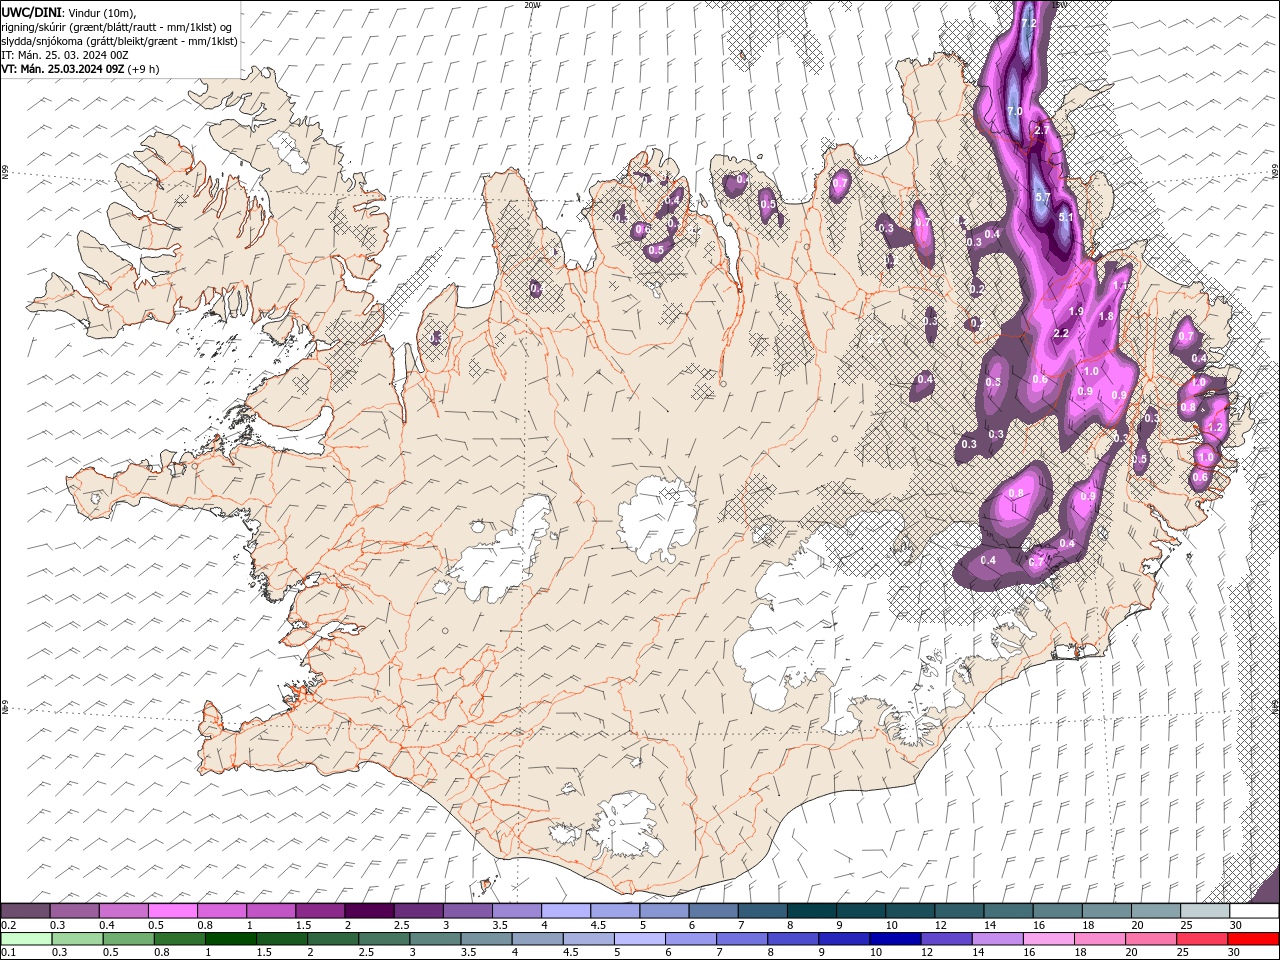
Task: Click the 'IT: Mán. 25. 03. 2024 00Z' line
Action: (x=65, y=55)
